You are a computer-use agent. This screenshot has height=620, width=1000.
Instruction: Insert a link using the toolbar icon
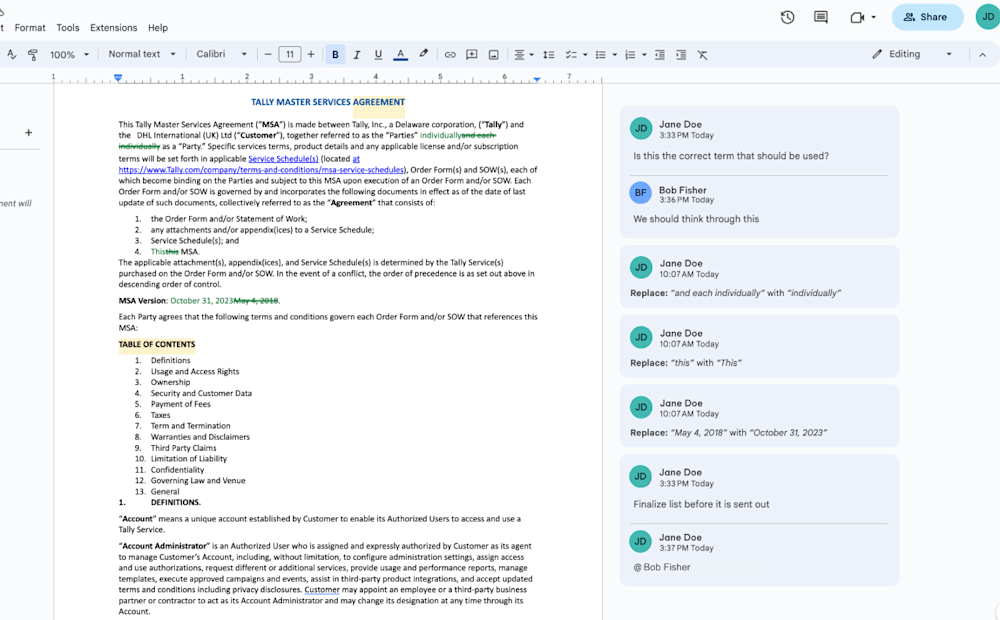click(x=450, y=55)
